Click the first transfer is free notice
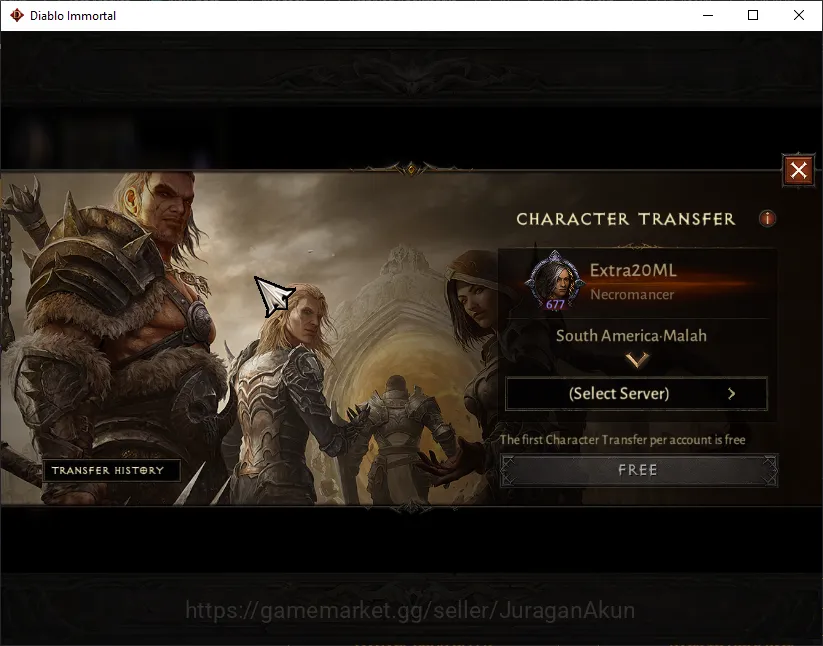 [x=622, y=440]
